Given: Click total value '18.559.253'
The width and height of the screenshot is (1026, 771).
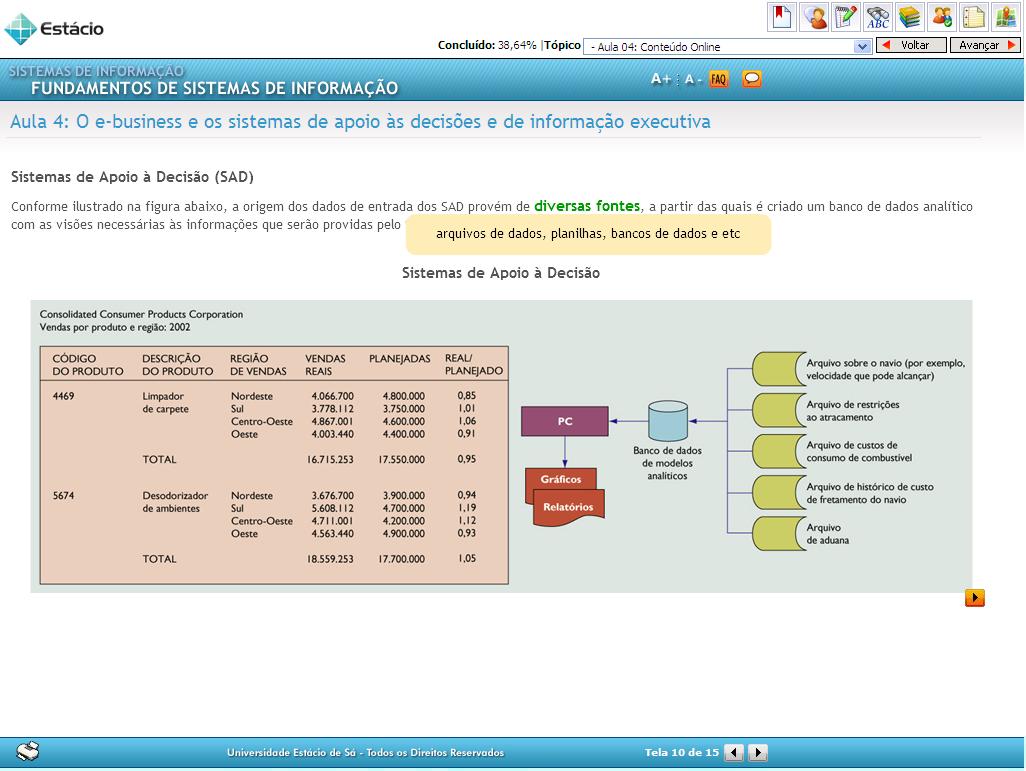Looking at the screenshot, I should coord(330,559).
